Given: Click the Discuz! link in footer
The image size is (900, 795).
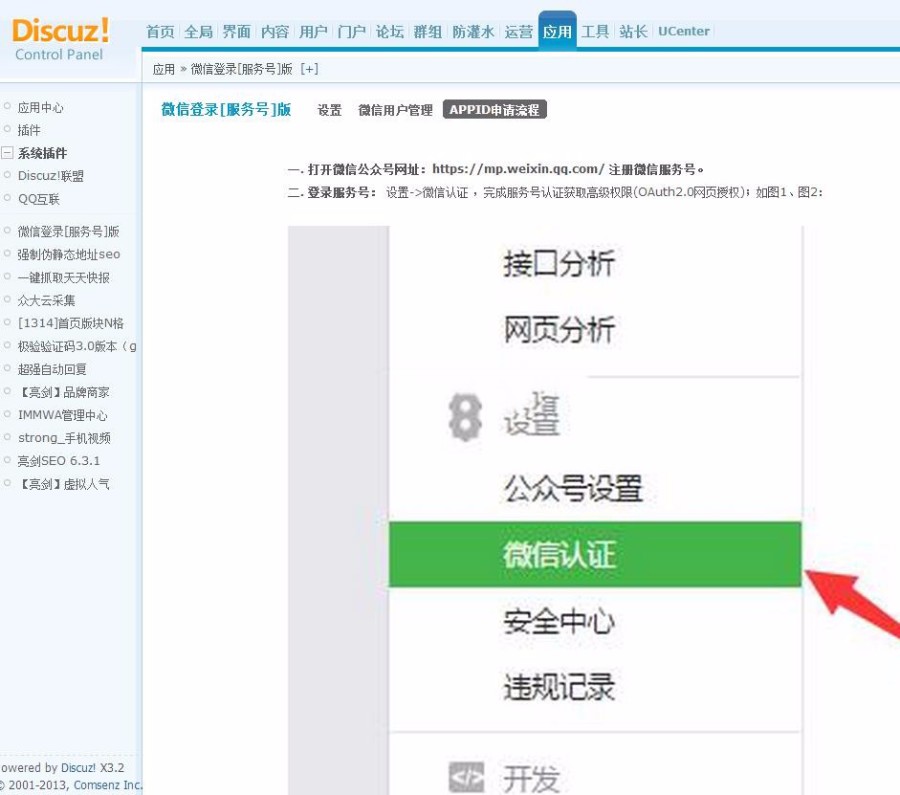Looking at the screenshot, I should 78,767.
